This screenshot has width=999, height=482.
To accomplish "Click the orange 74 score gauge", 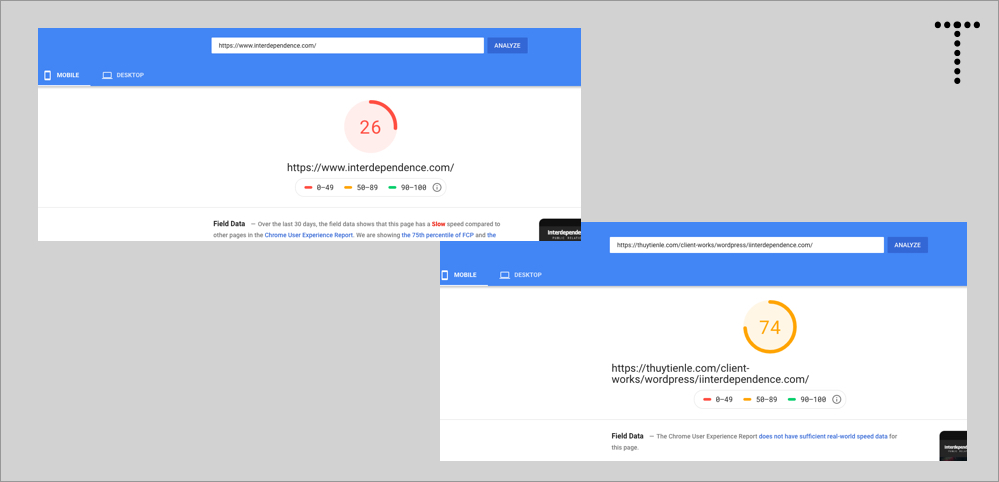I will point(770,327).
